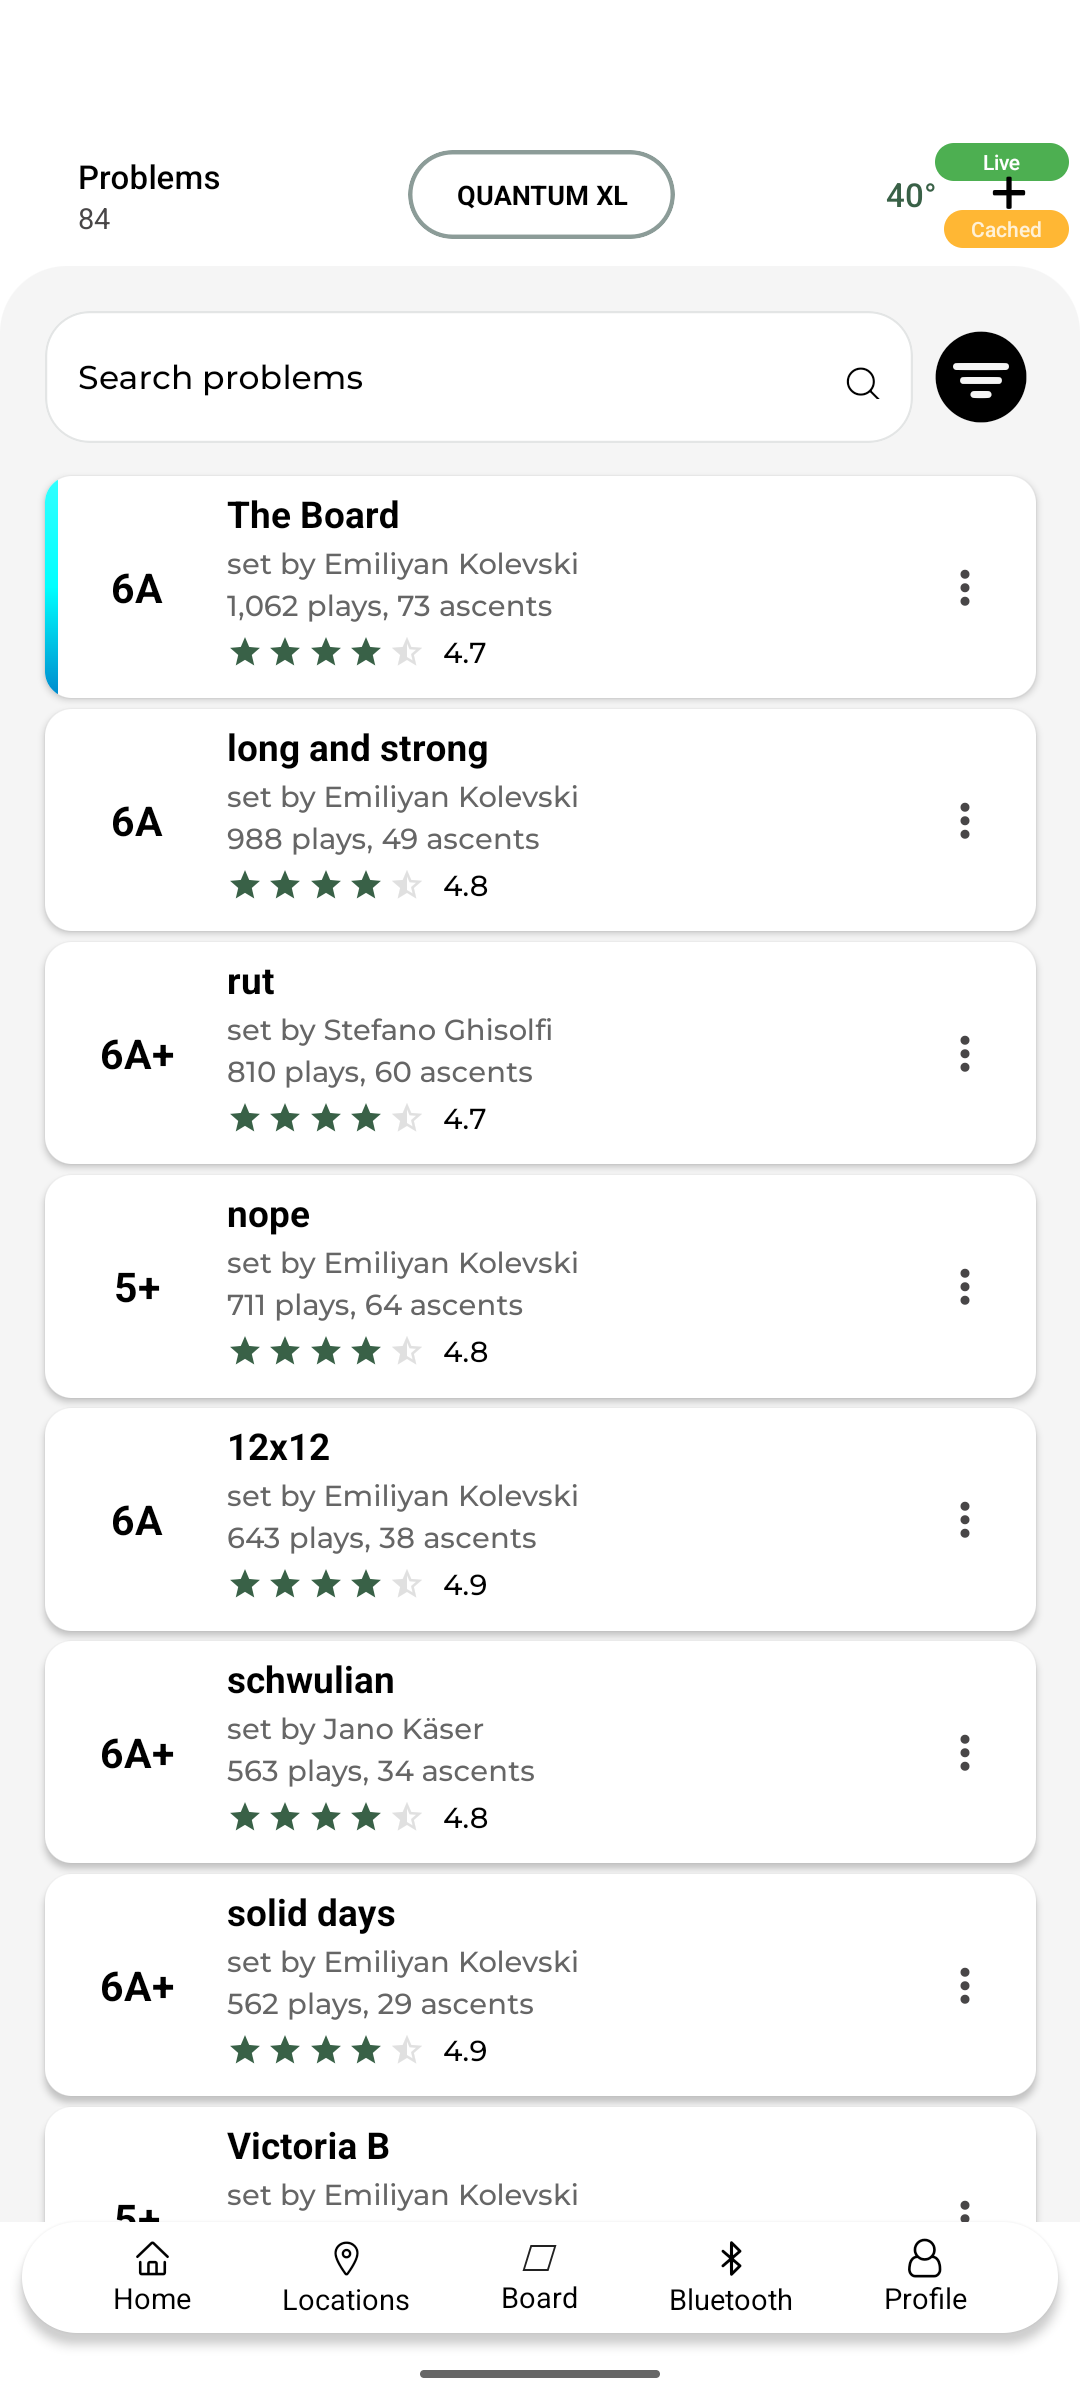Open the QUANTUM XL board selector
Viewport: 1080px width, 2400px height.
point(541,195)
